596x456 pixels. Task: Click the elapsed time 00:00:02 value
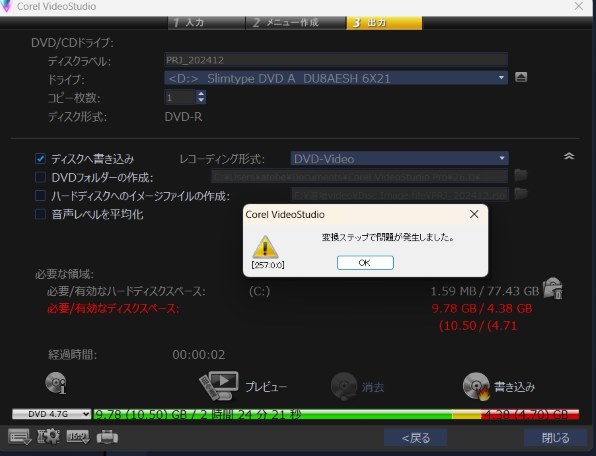point(198,355)
